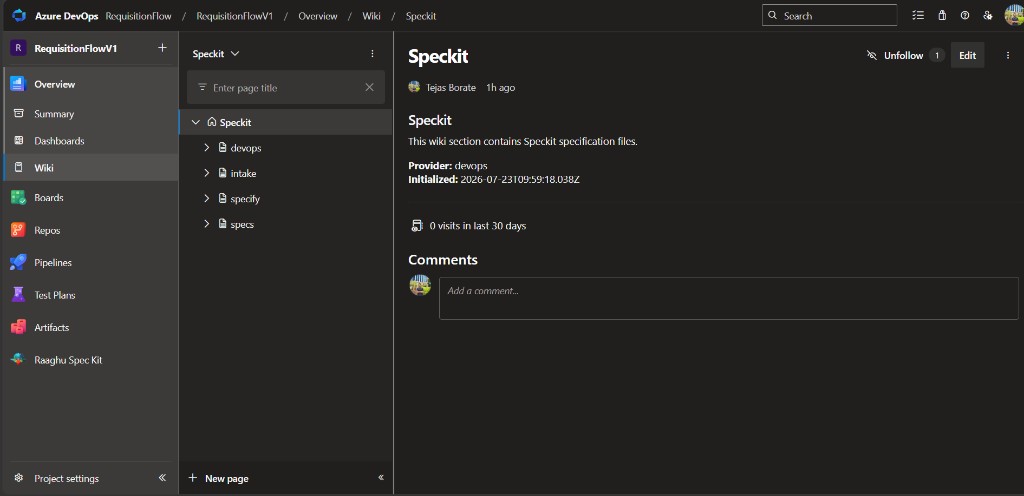Open the profile avatar in top right
Screen dimensions: 1024x496
click(1014, 15)
